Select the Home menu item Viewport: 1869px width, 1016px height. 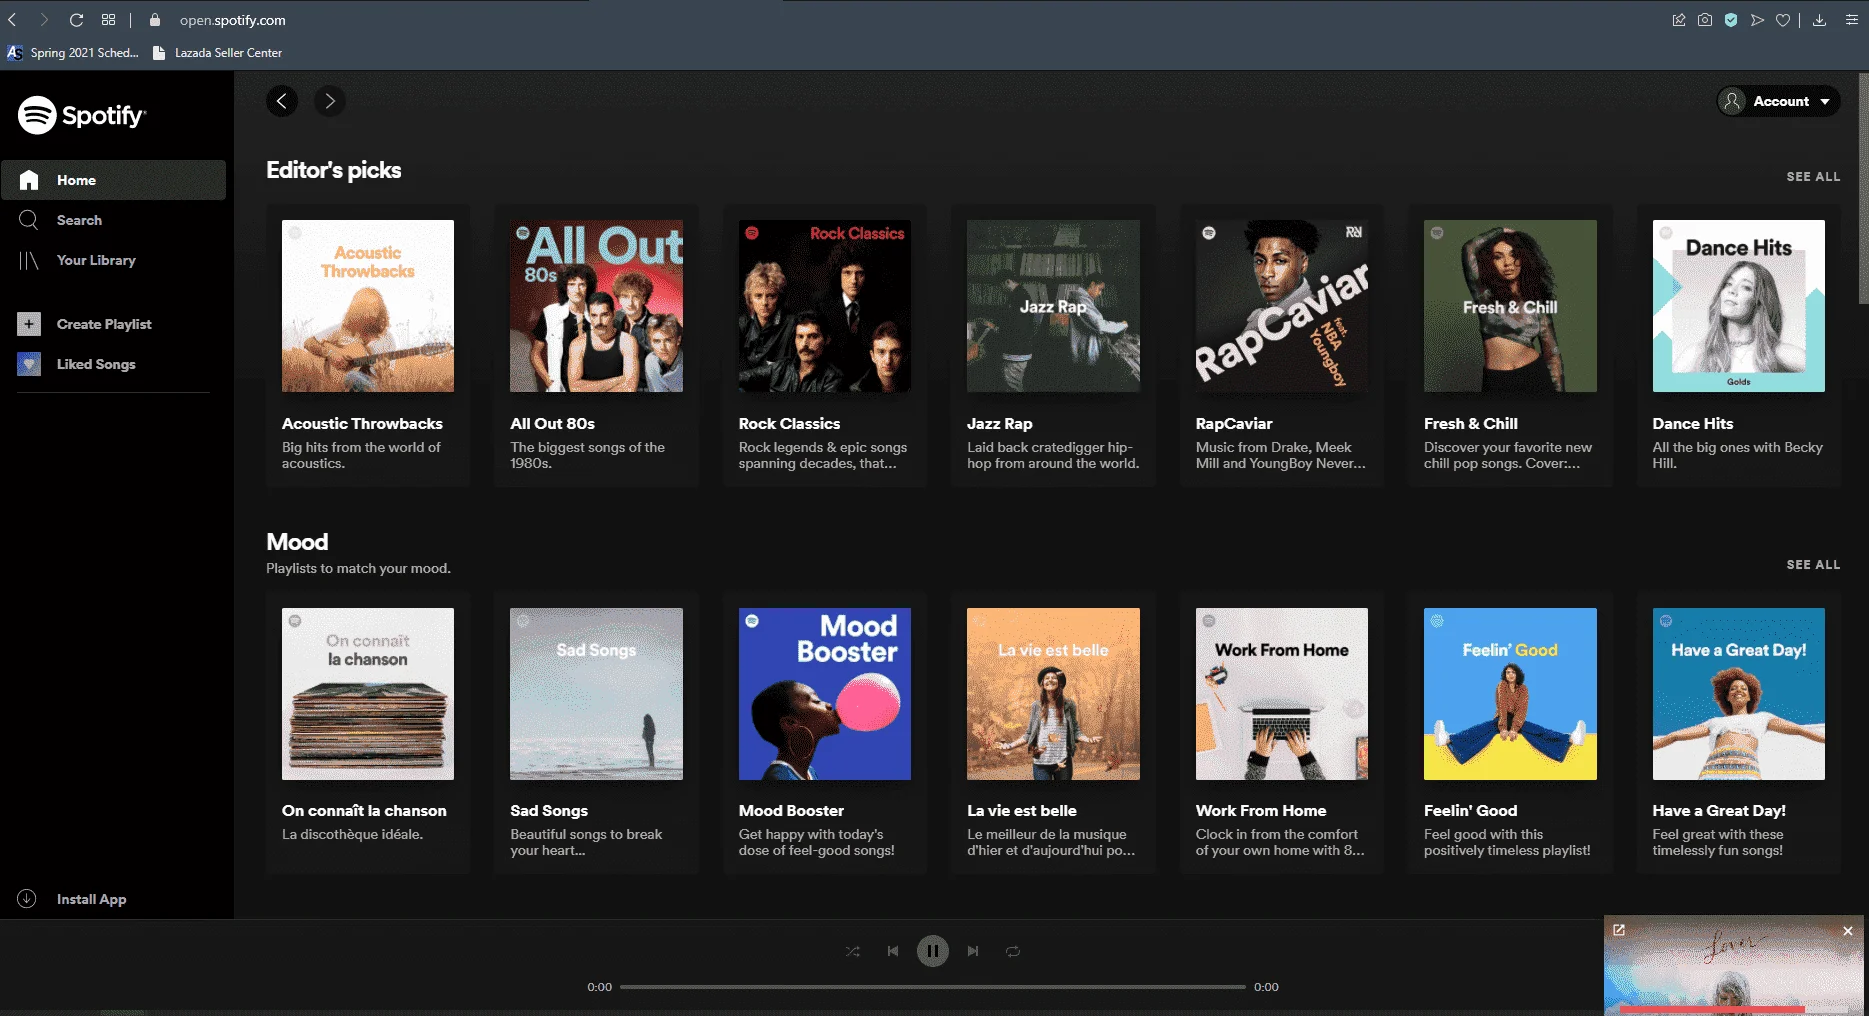(113, 180)
